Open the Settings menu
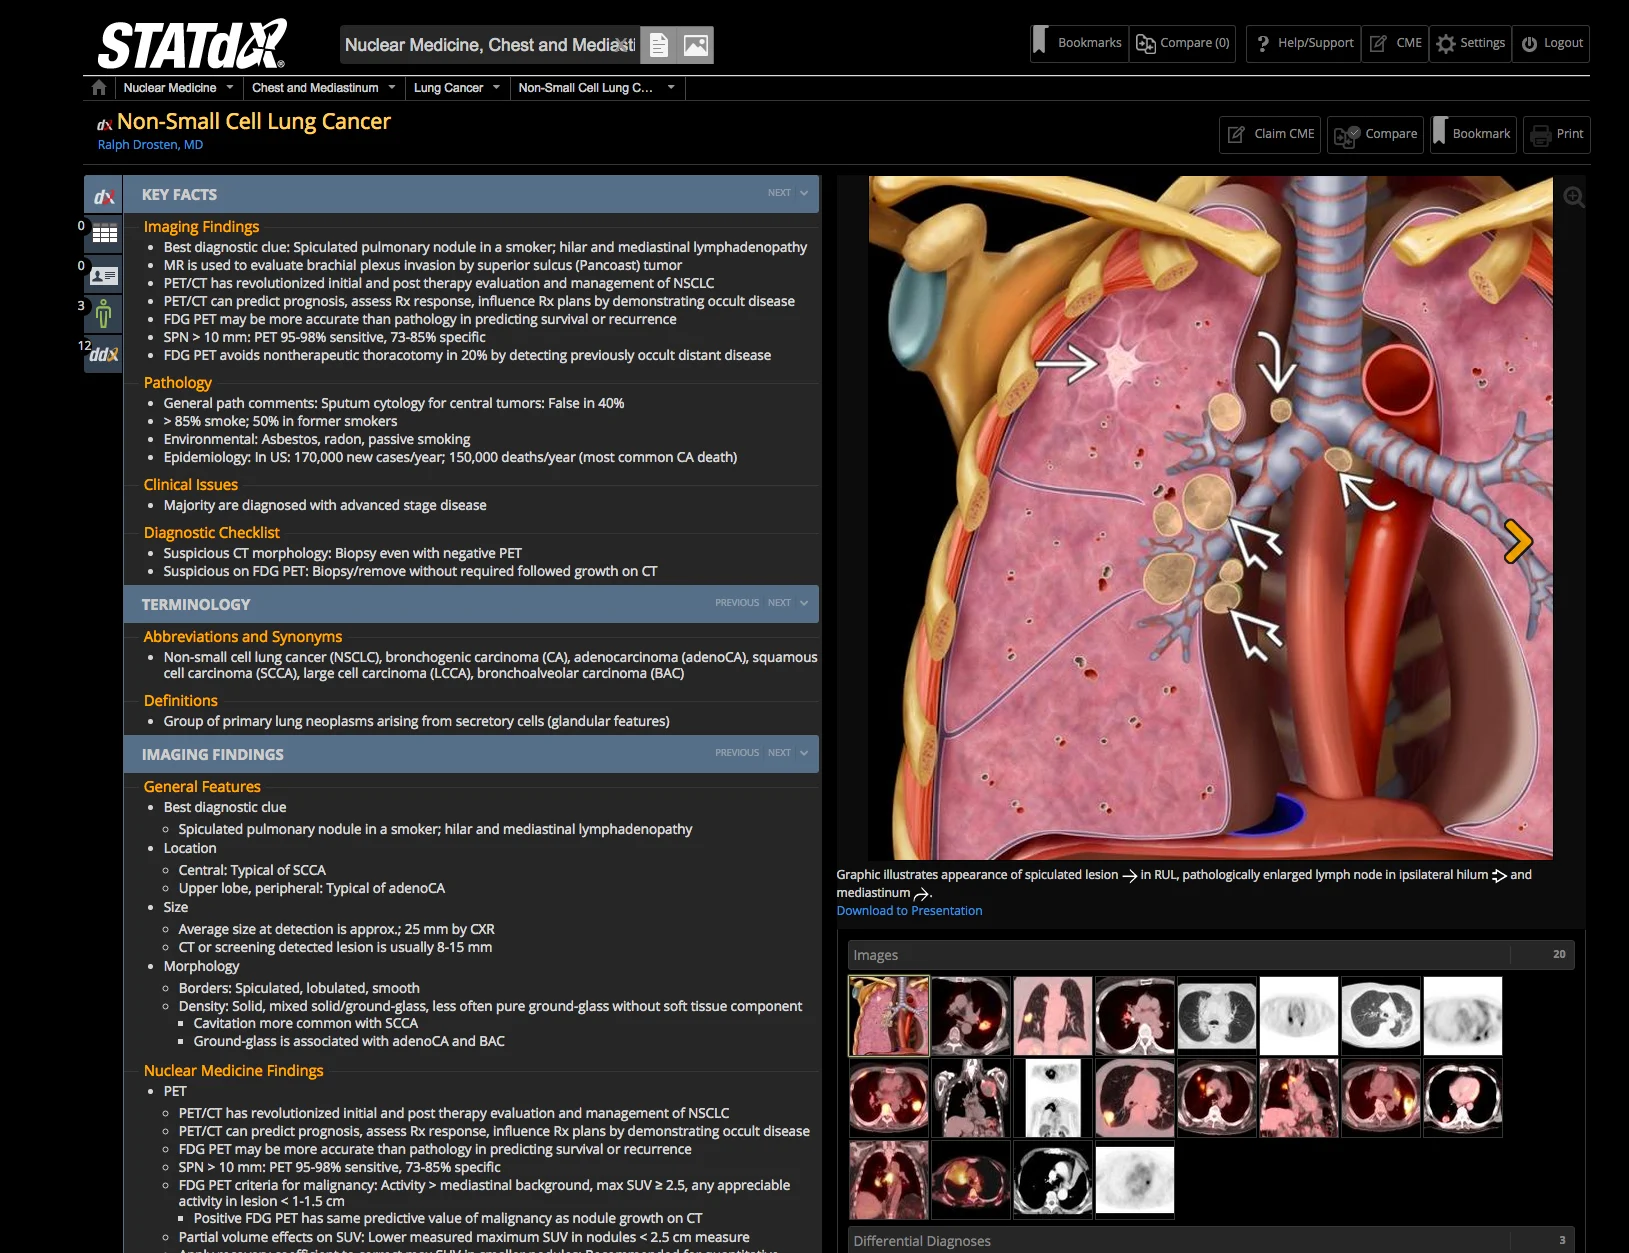 1470,43
